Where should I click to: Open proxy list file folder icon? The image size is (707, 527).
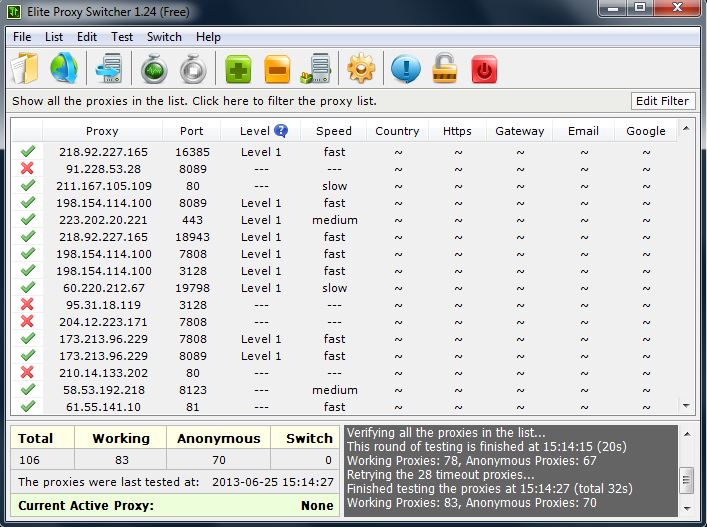point(24,69)
